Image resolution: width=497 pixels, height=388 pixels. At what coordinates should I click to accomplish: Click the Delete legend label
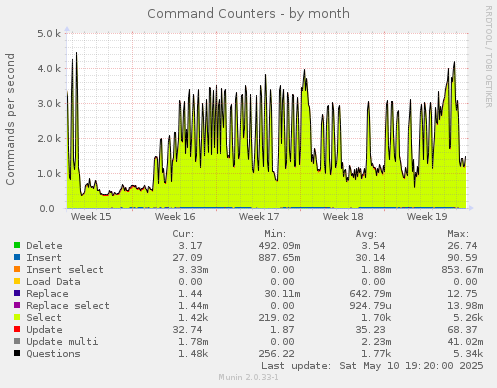44,246
